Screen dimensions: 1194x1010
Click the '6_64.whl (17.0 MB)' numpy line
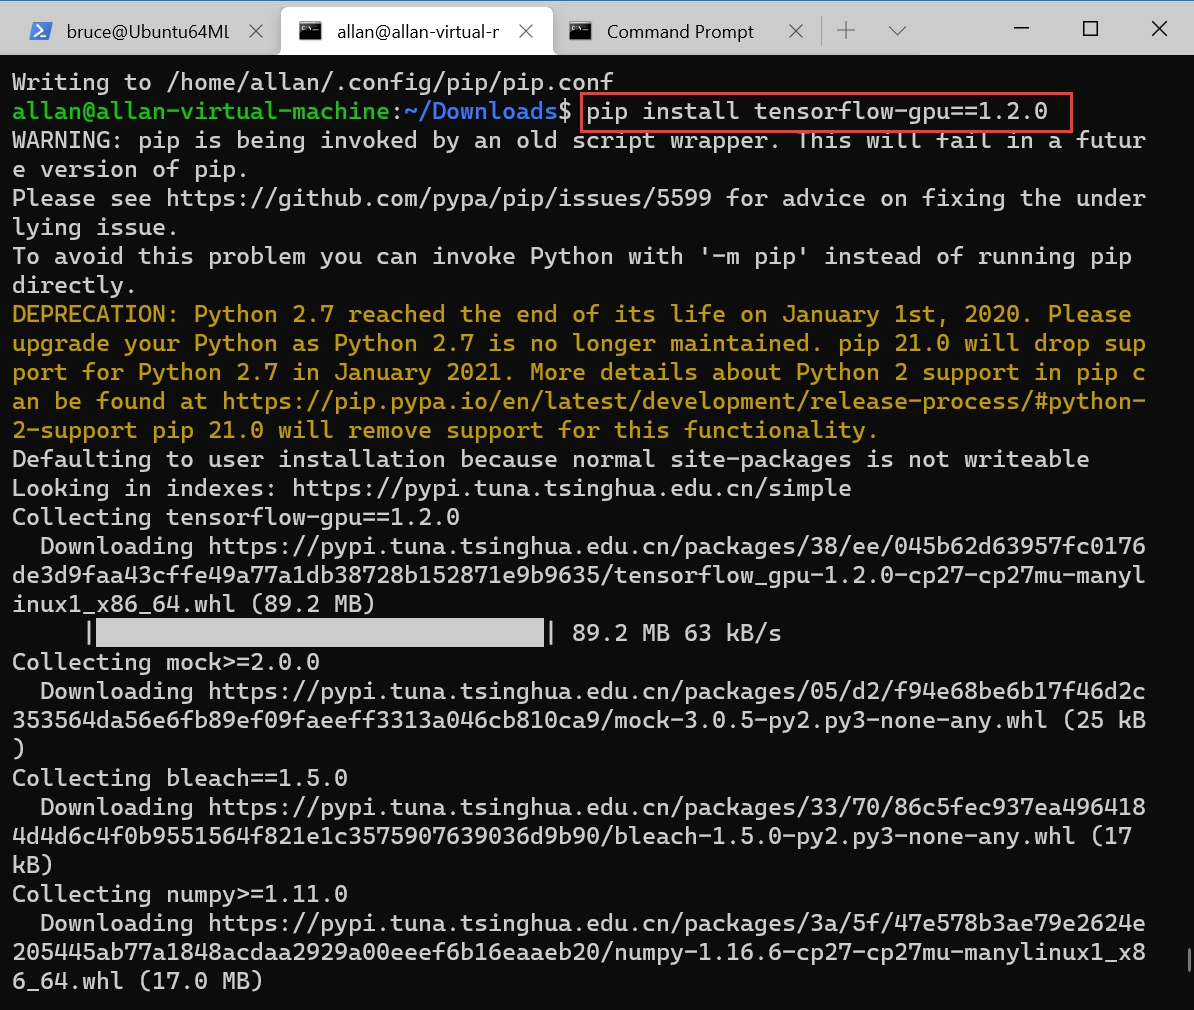click(x=138, y=981)
